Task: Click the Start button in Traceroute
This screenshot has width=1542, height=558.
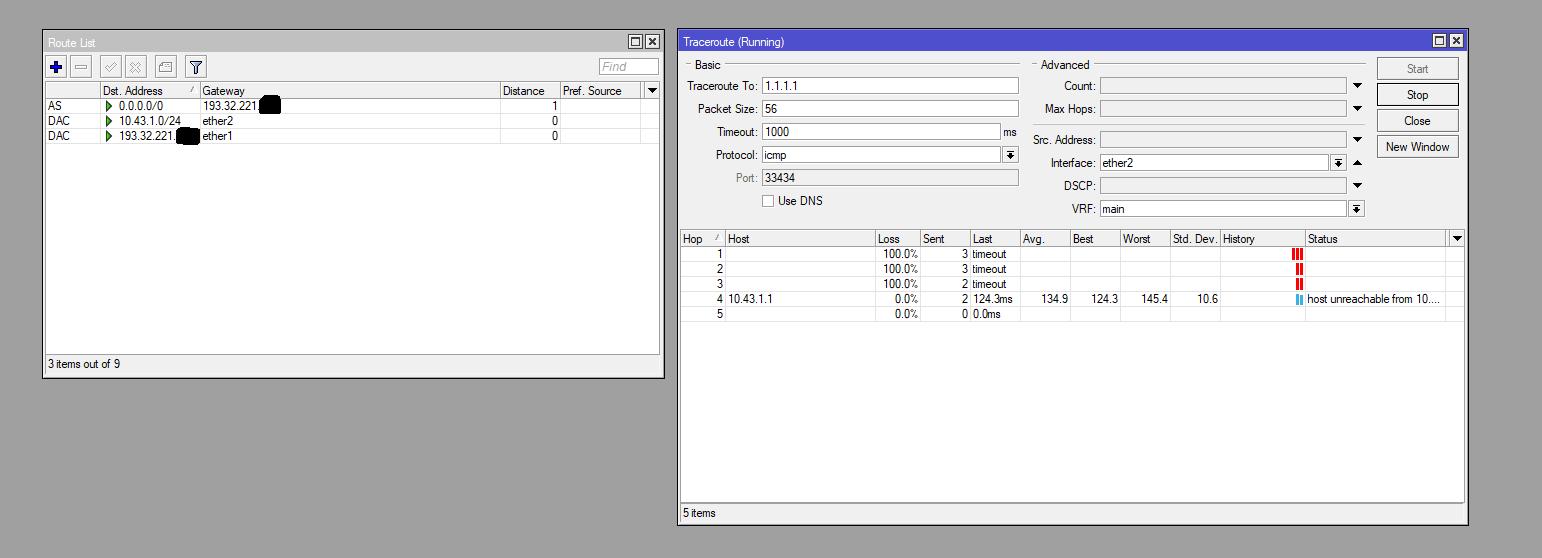Action: click(1417, 69)
